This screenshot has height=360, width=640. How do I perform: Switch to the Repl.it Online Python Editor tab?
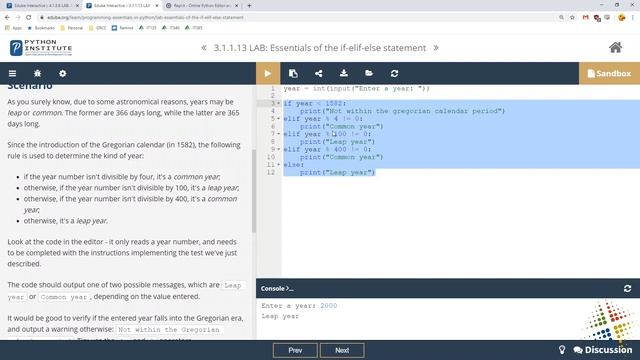coord(202,6)
